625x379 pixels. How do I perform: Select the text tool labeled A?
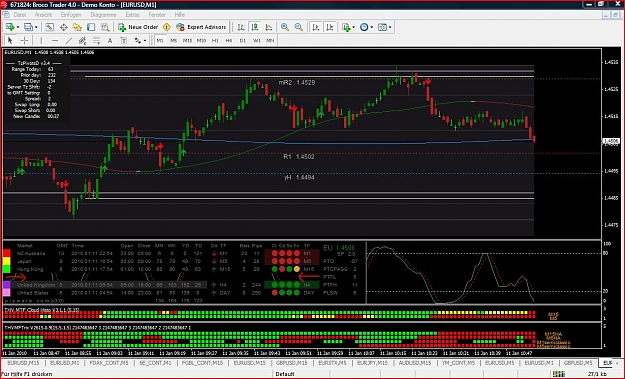click(x=110, y=40)
